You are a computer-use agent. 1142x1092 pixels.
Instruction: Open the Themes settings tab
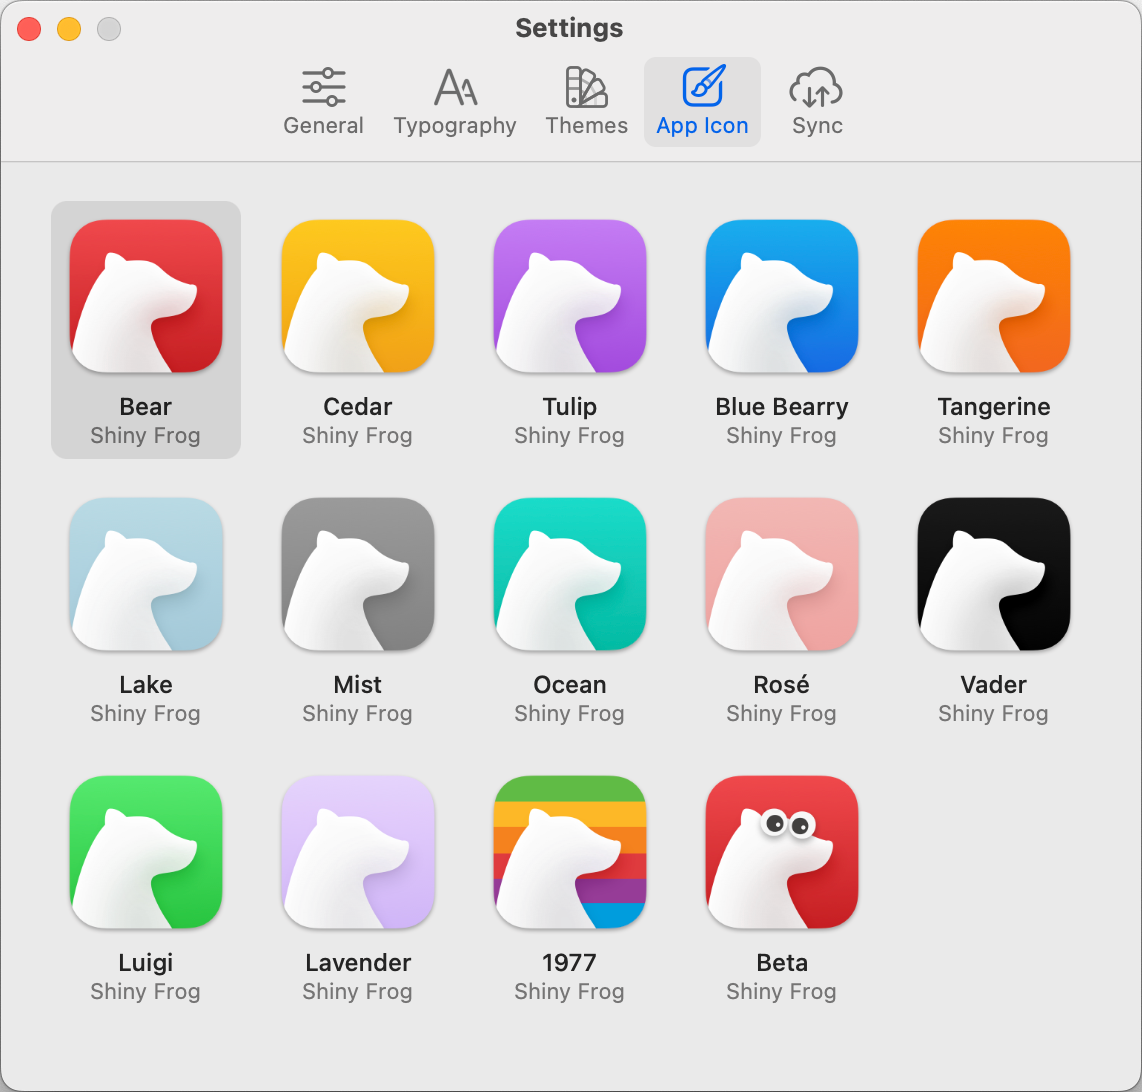tap(587, 102)
